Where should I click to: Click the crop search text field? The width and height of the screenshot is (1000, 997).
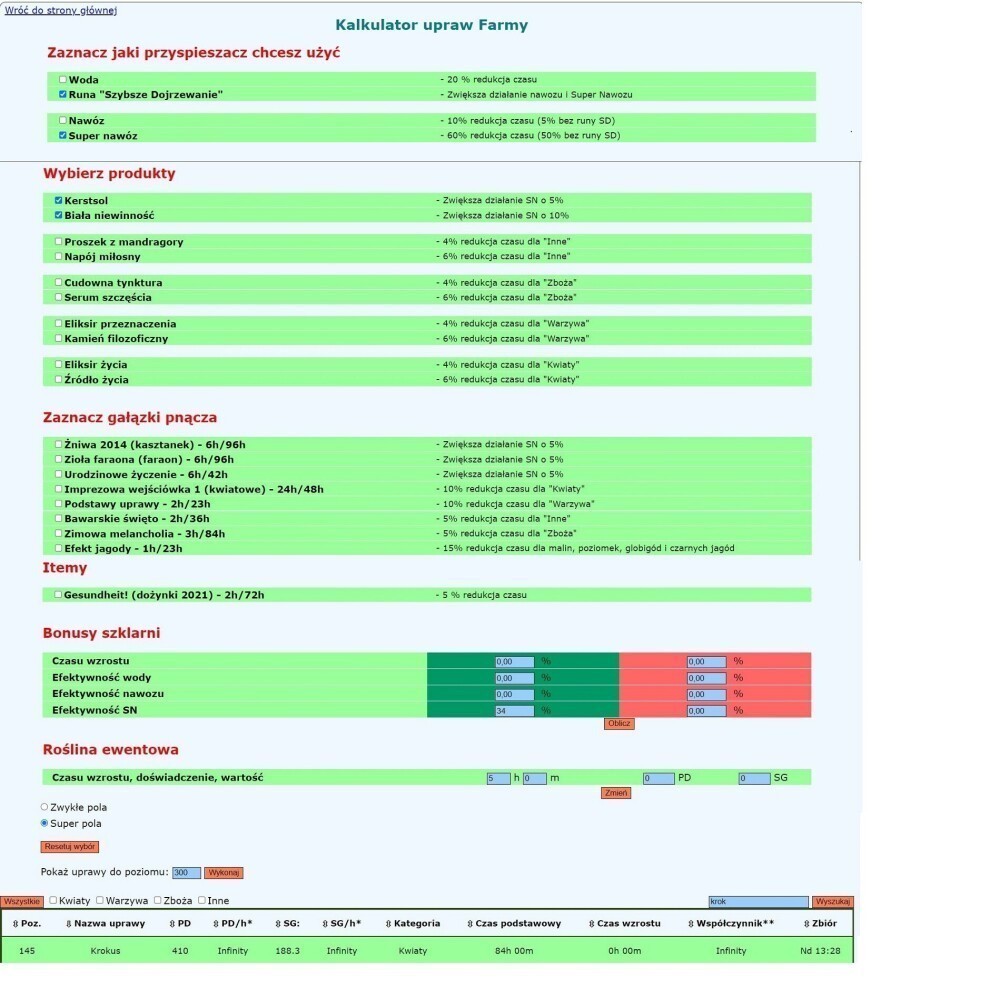[x=757, y=901]
